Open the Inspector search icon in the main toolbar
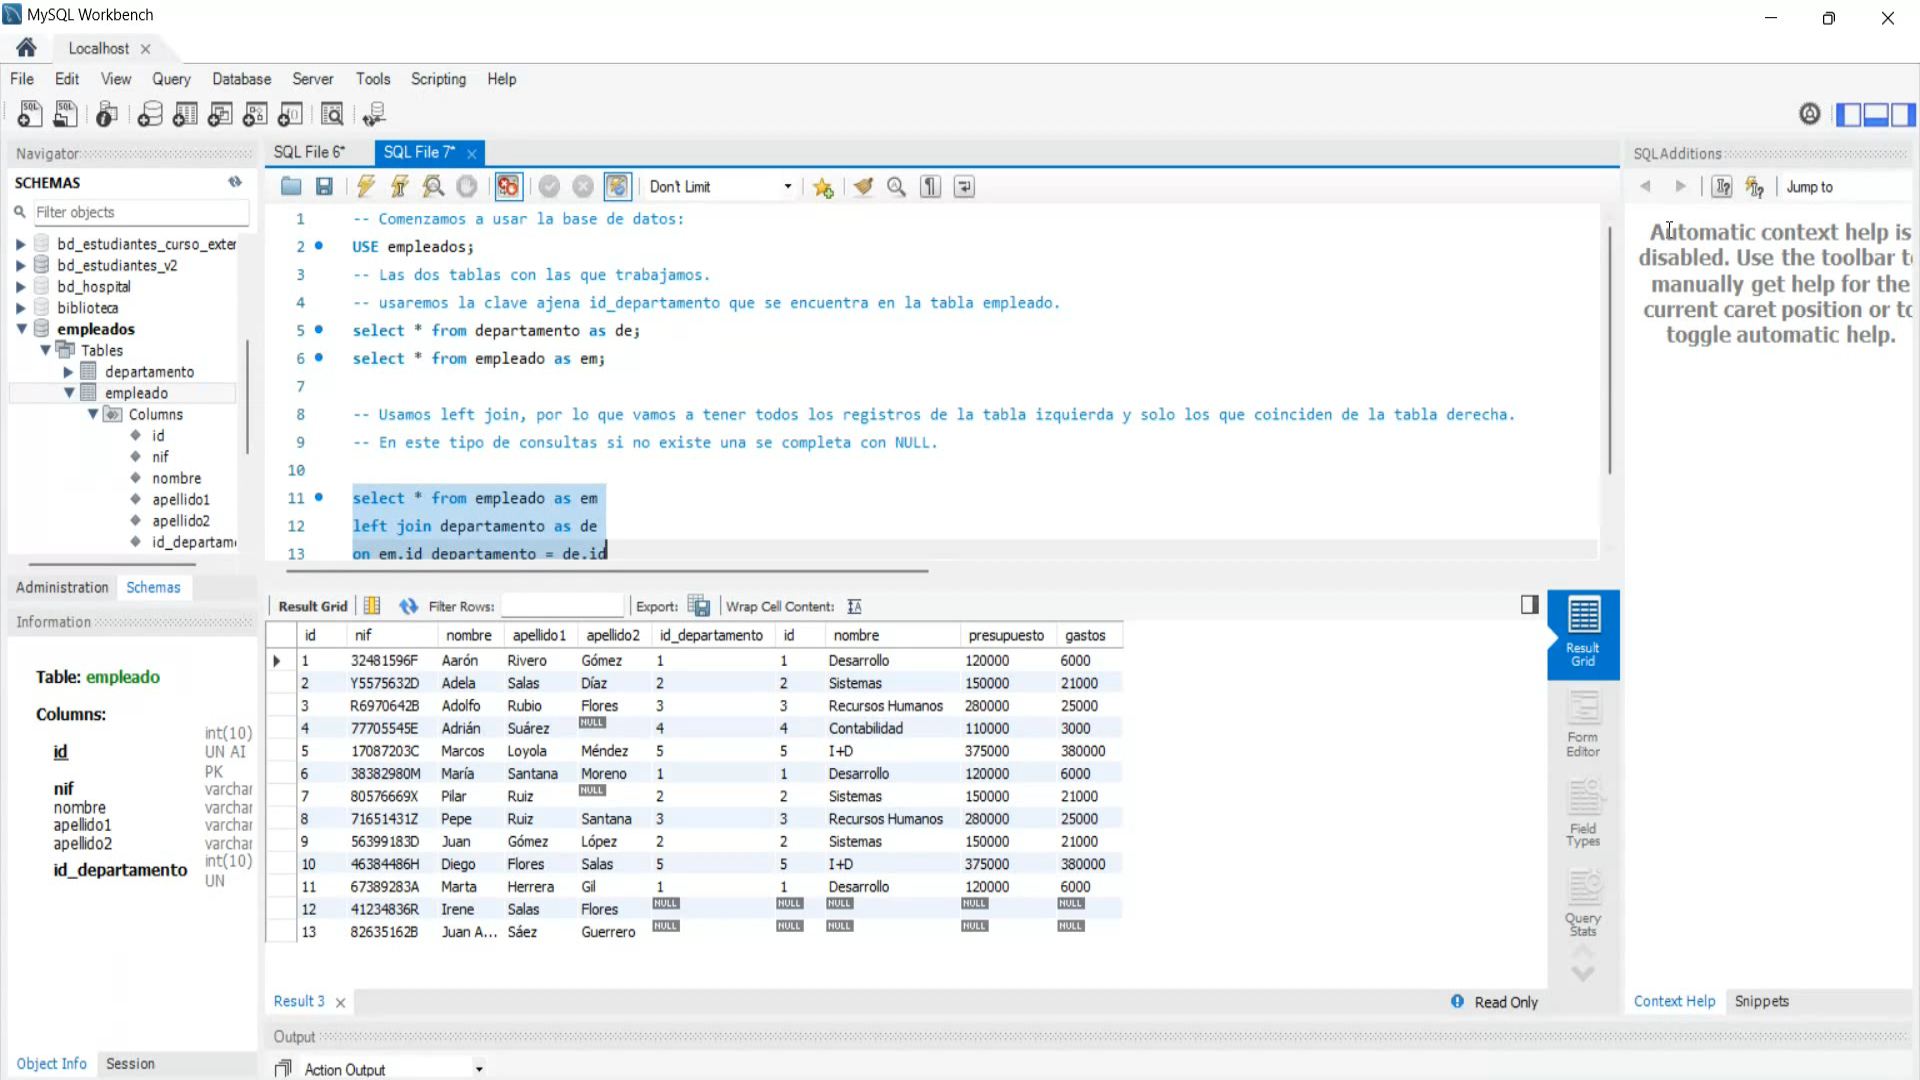 [x=332, y=114]
